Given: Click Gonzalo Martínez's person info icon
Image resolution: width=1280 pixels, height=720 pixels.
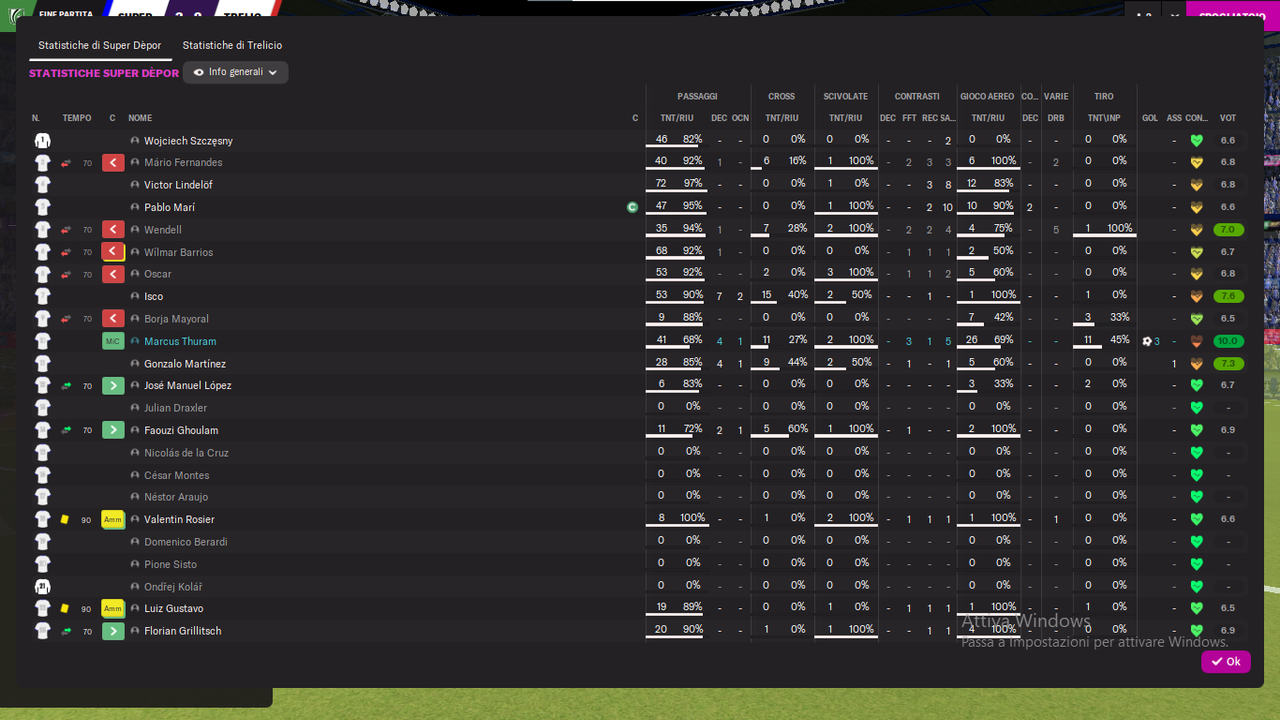Looking at the screenshot, I should pyautogui.click(x=135, y=364).
